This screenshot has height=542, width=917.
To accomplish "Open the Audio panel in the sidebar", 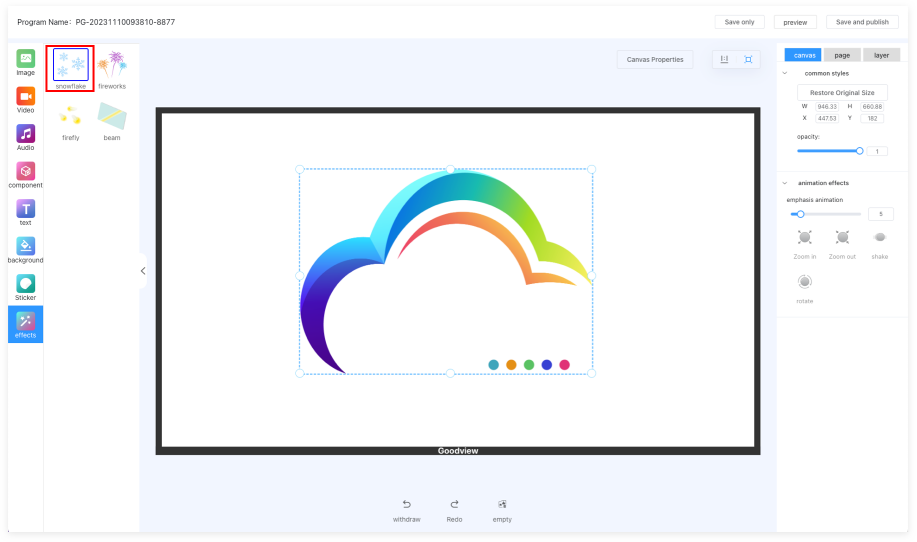I will pyautogui.click(x=25, y=137).
